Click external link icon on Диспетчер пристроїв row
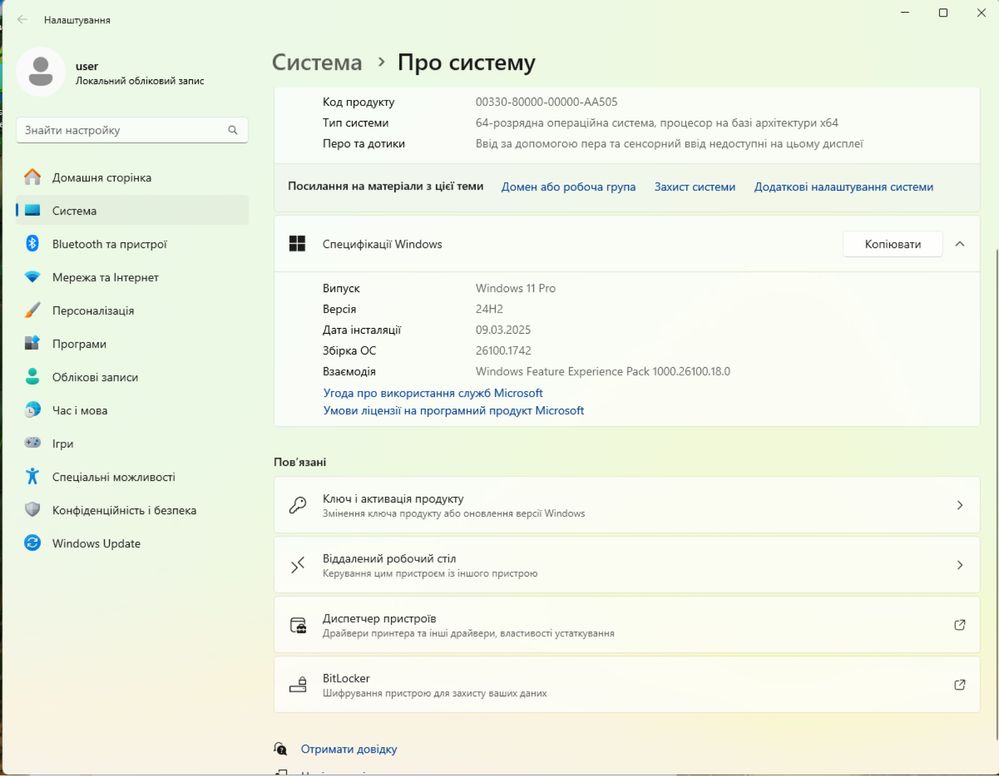 (x=959, y=625)
